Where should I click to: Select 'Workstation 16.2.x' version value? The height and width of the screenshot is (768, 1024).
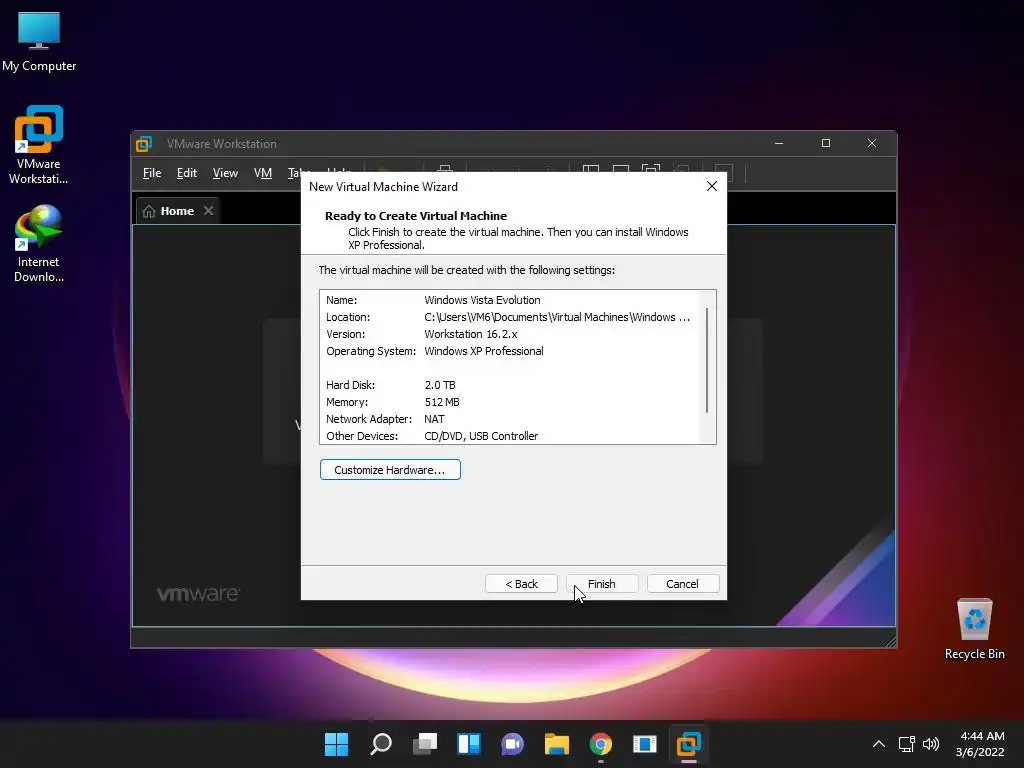(x=471, y=334)
